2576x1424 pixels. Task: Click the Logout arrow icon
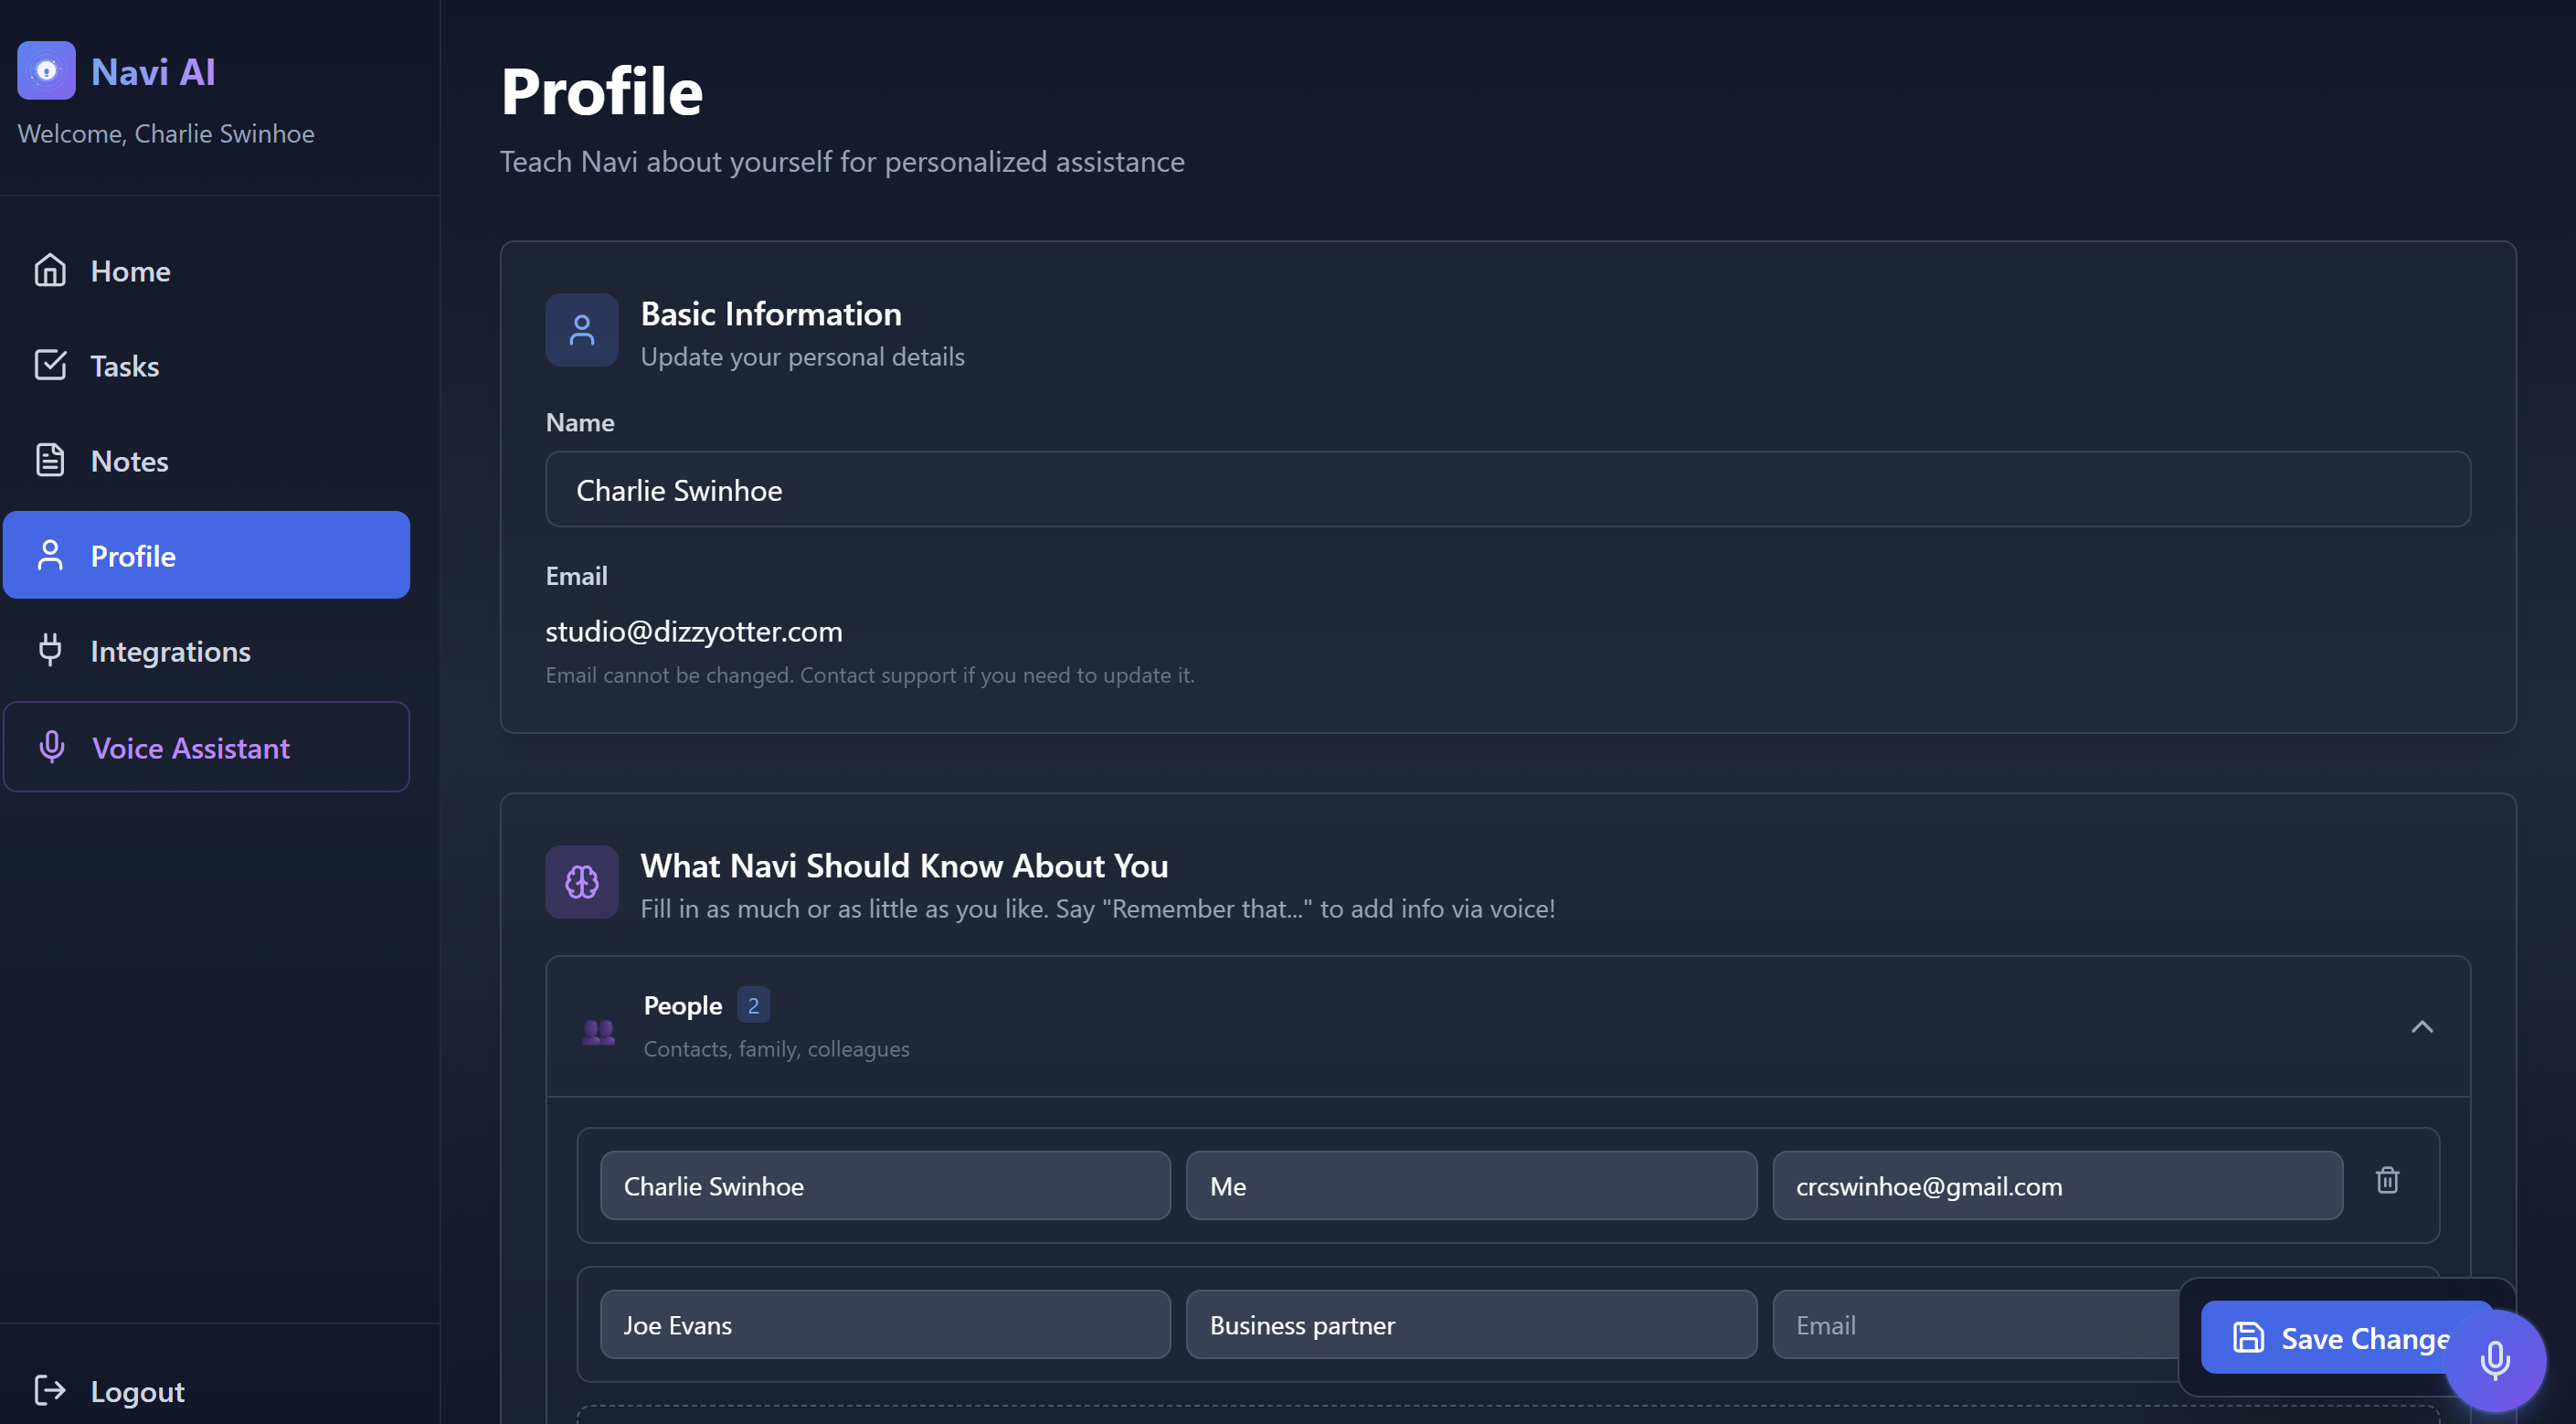49,1390
